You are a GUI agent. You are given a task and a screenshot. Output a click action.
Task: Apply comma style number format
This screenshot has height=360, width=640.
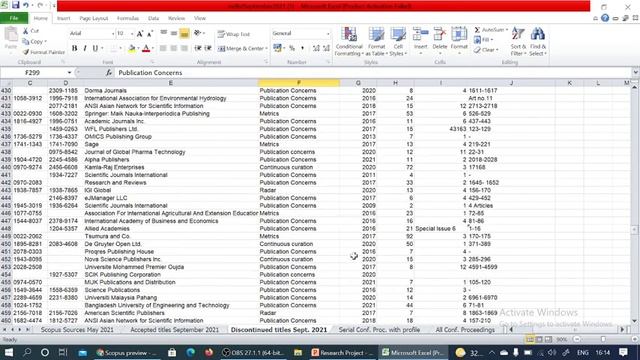tap(302, 48)
